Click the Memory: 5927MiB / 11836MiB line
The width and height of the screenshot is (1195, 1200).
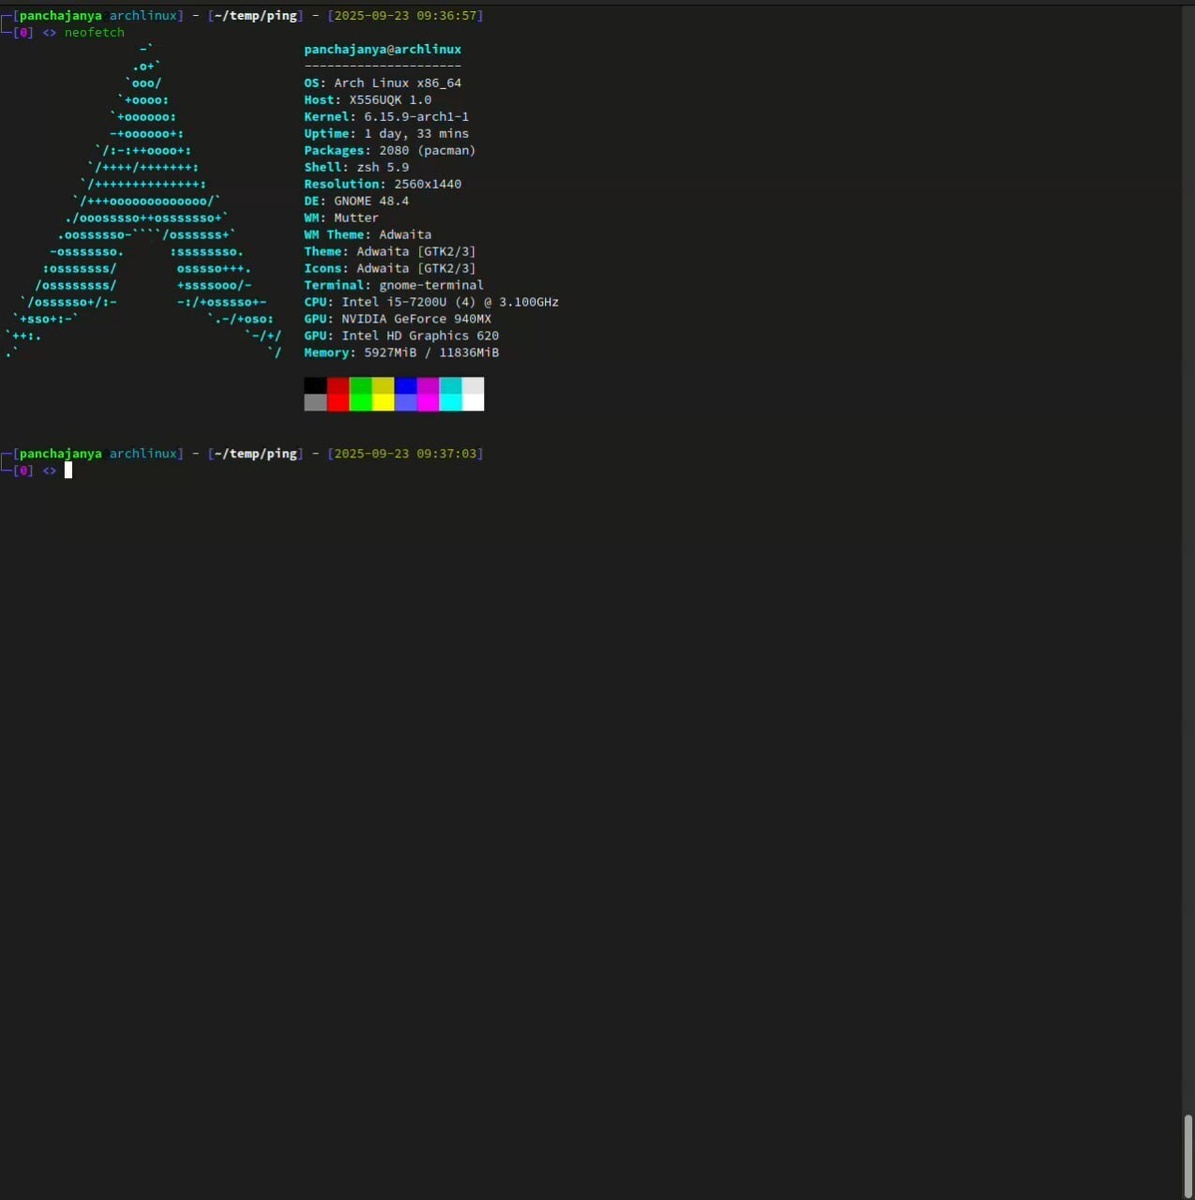tap(402, 353)
